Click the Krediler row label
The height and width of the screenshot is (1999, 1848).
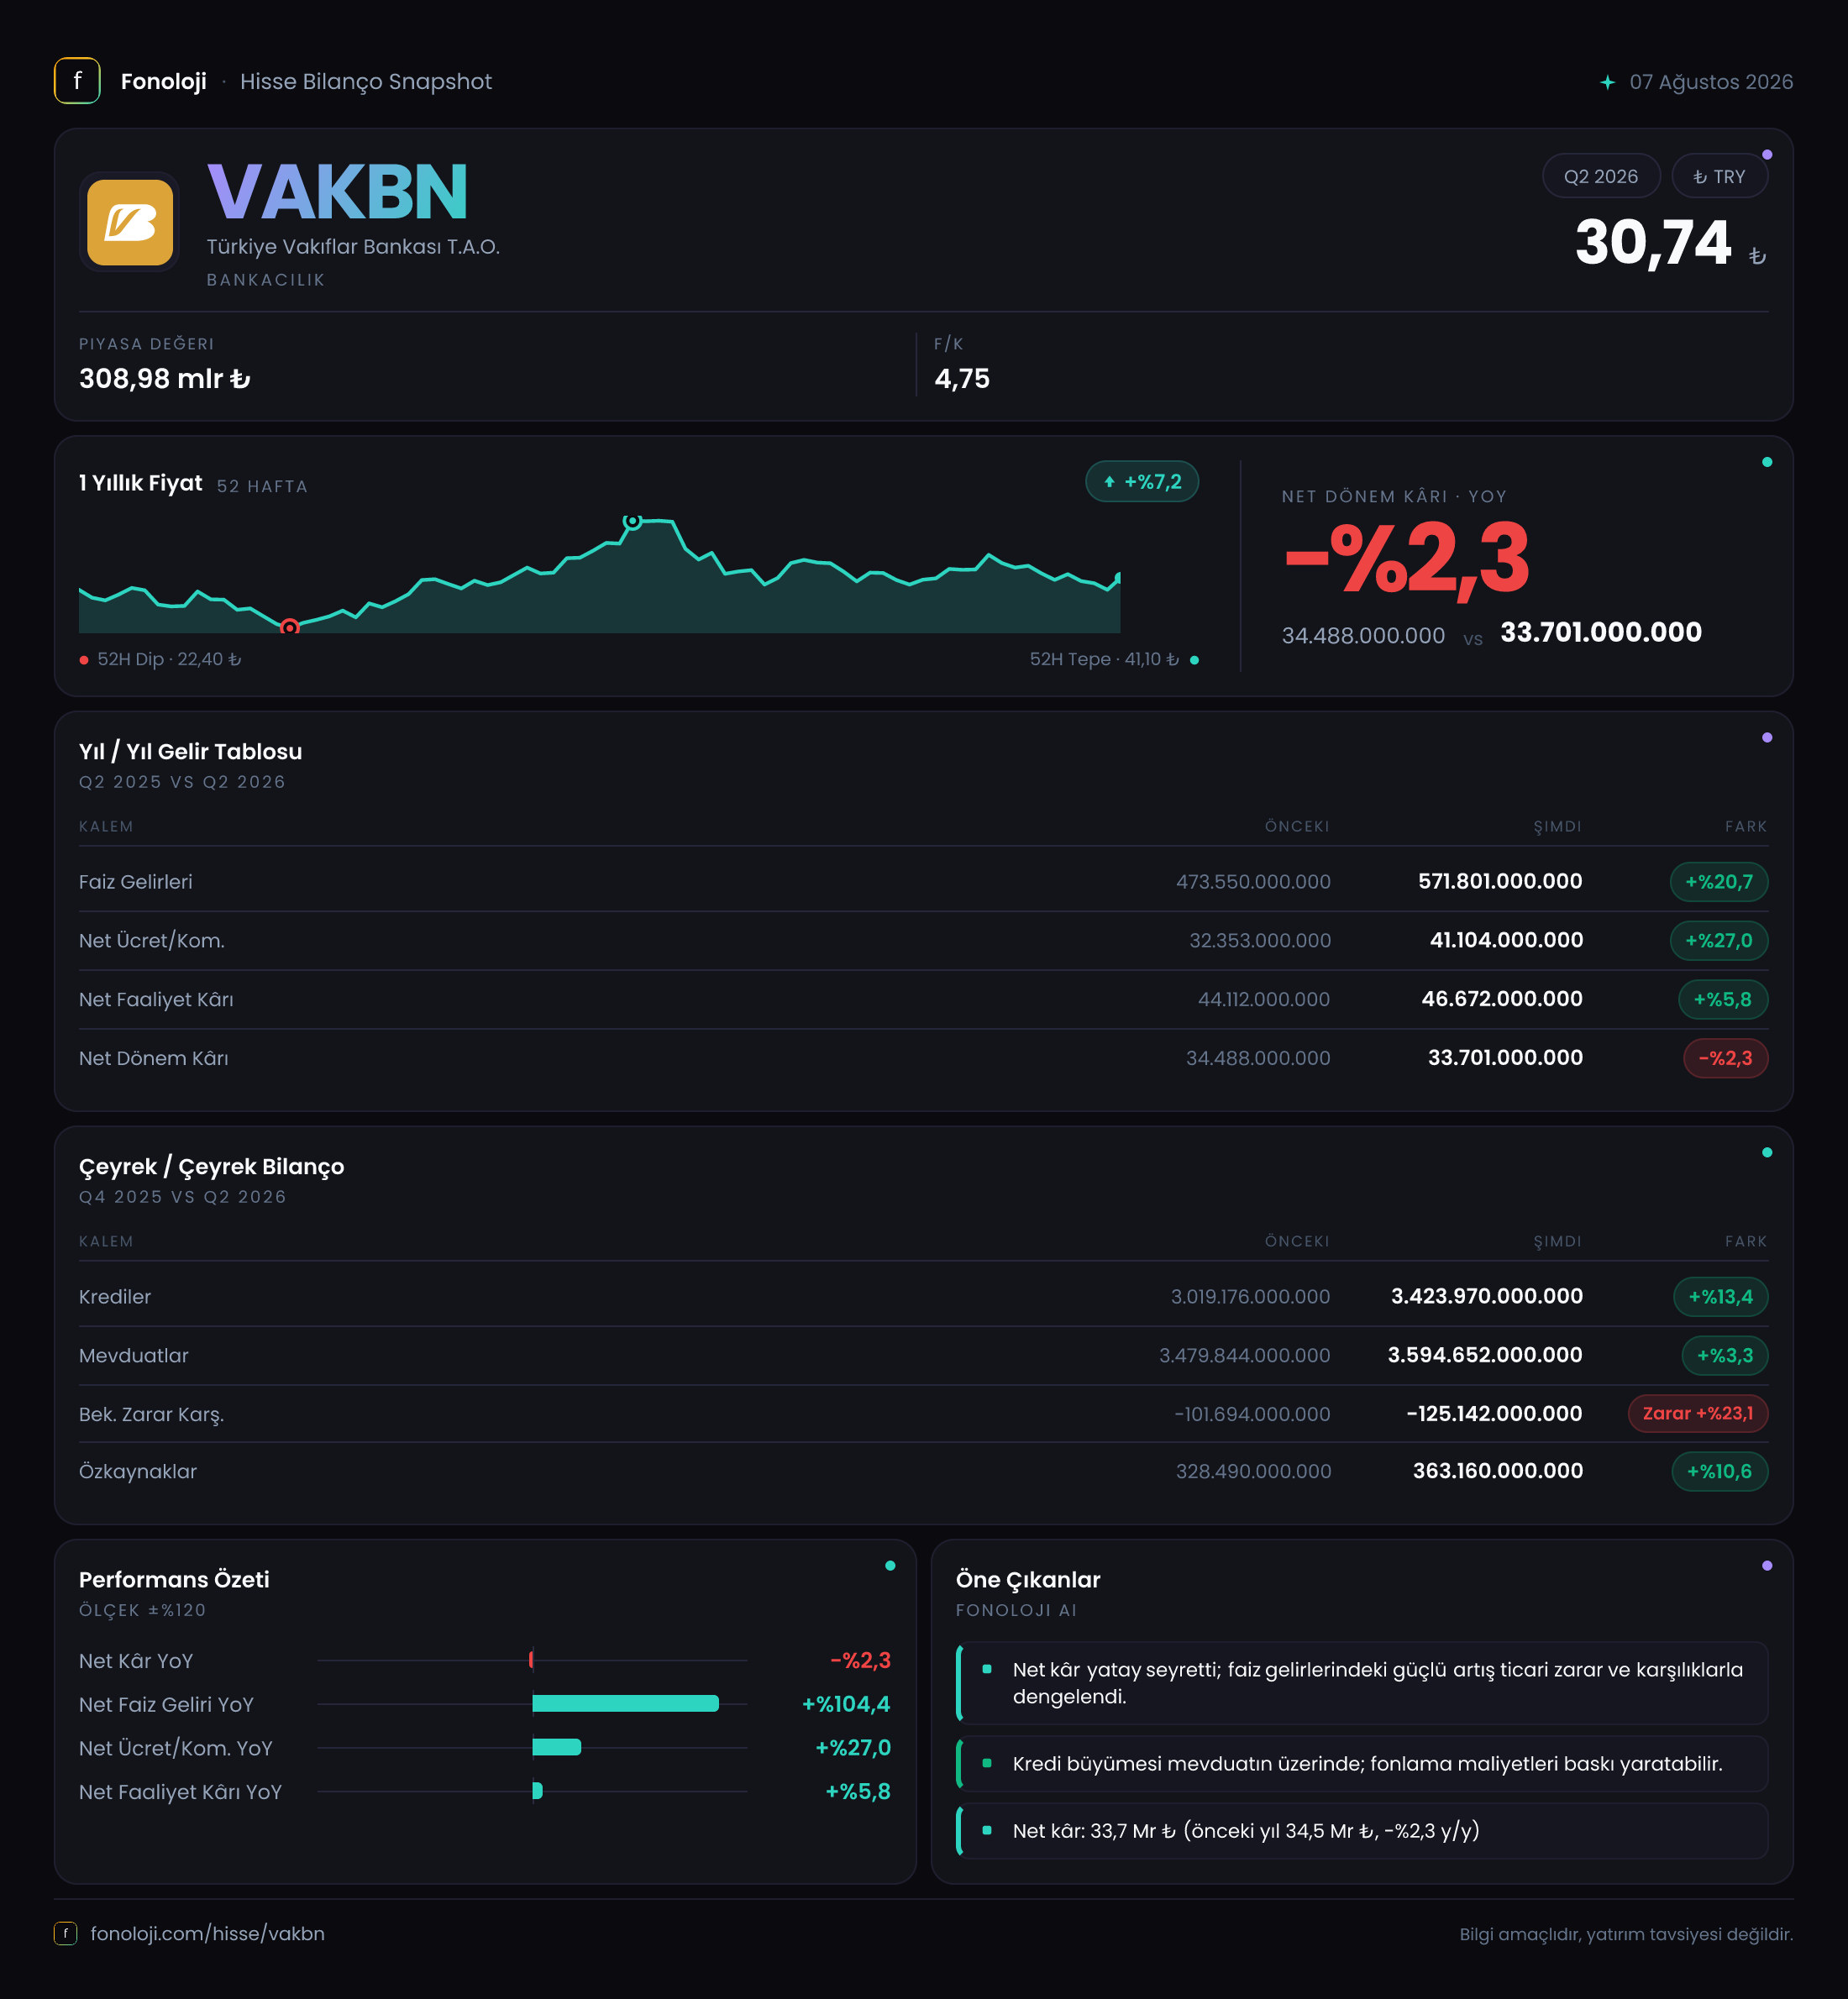click(115, 1297)
